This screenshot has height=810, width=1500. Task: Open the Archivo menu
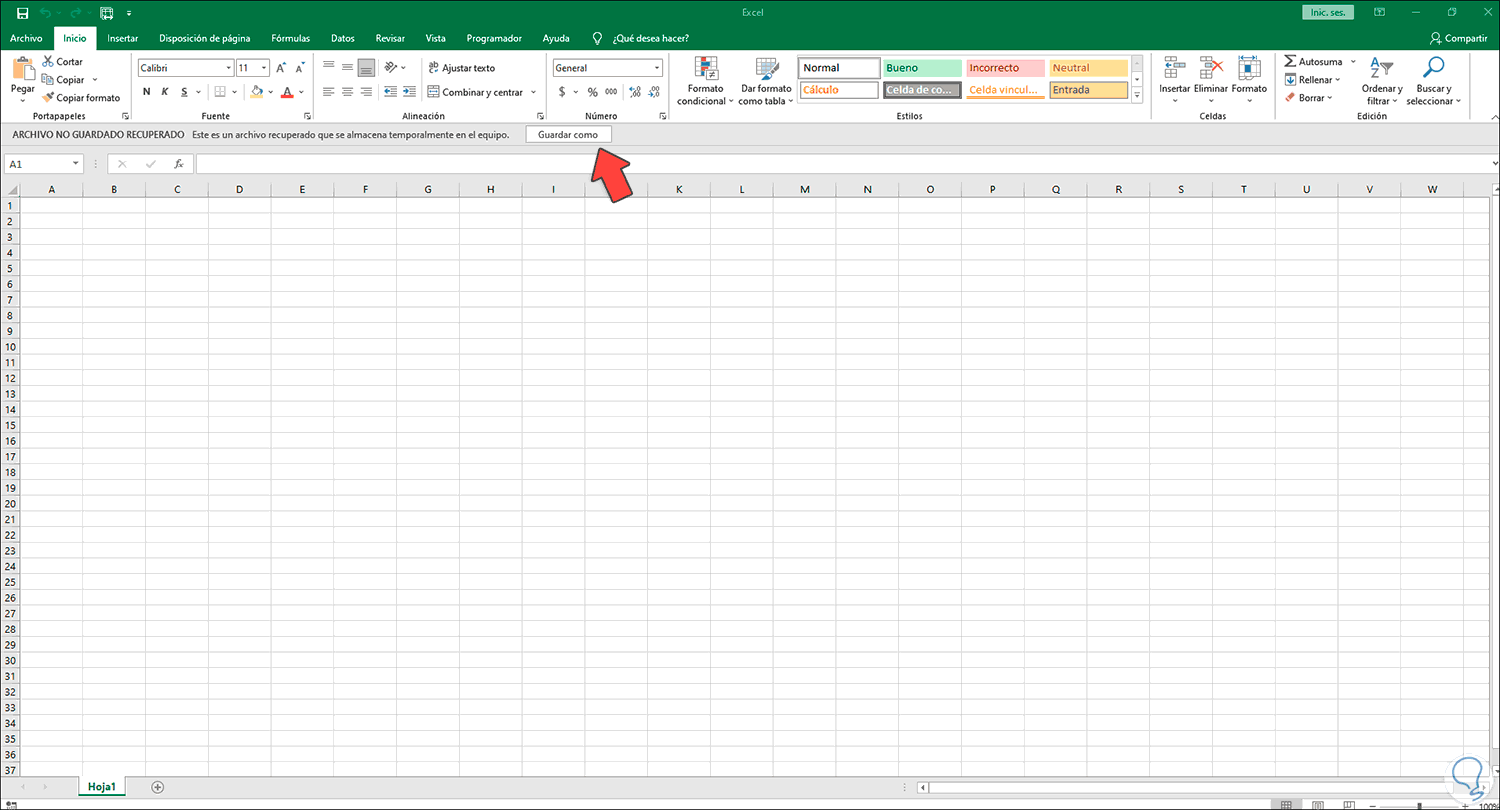26,38
